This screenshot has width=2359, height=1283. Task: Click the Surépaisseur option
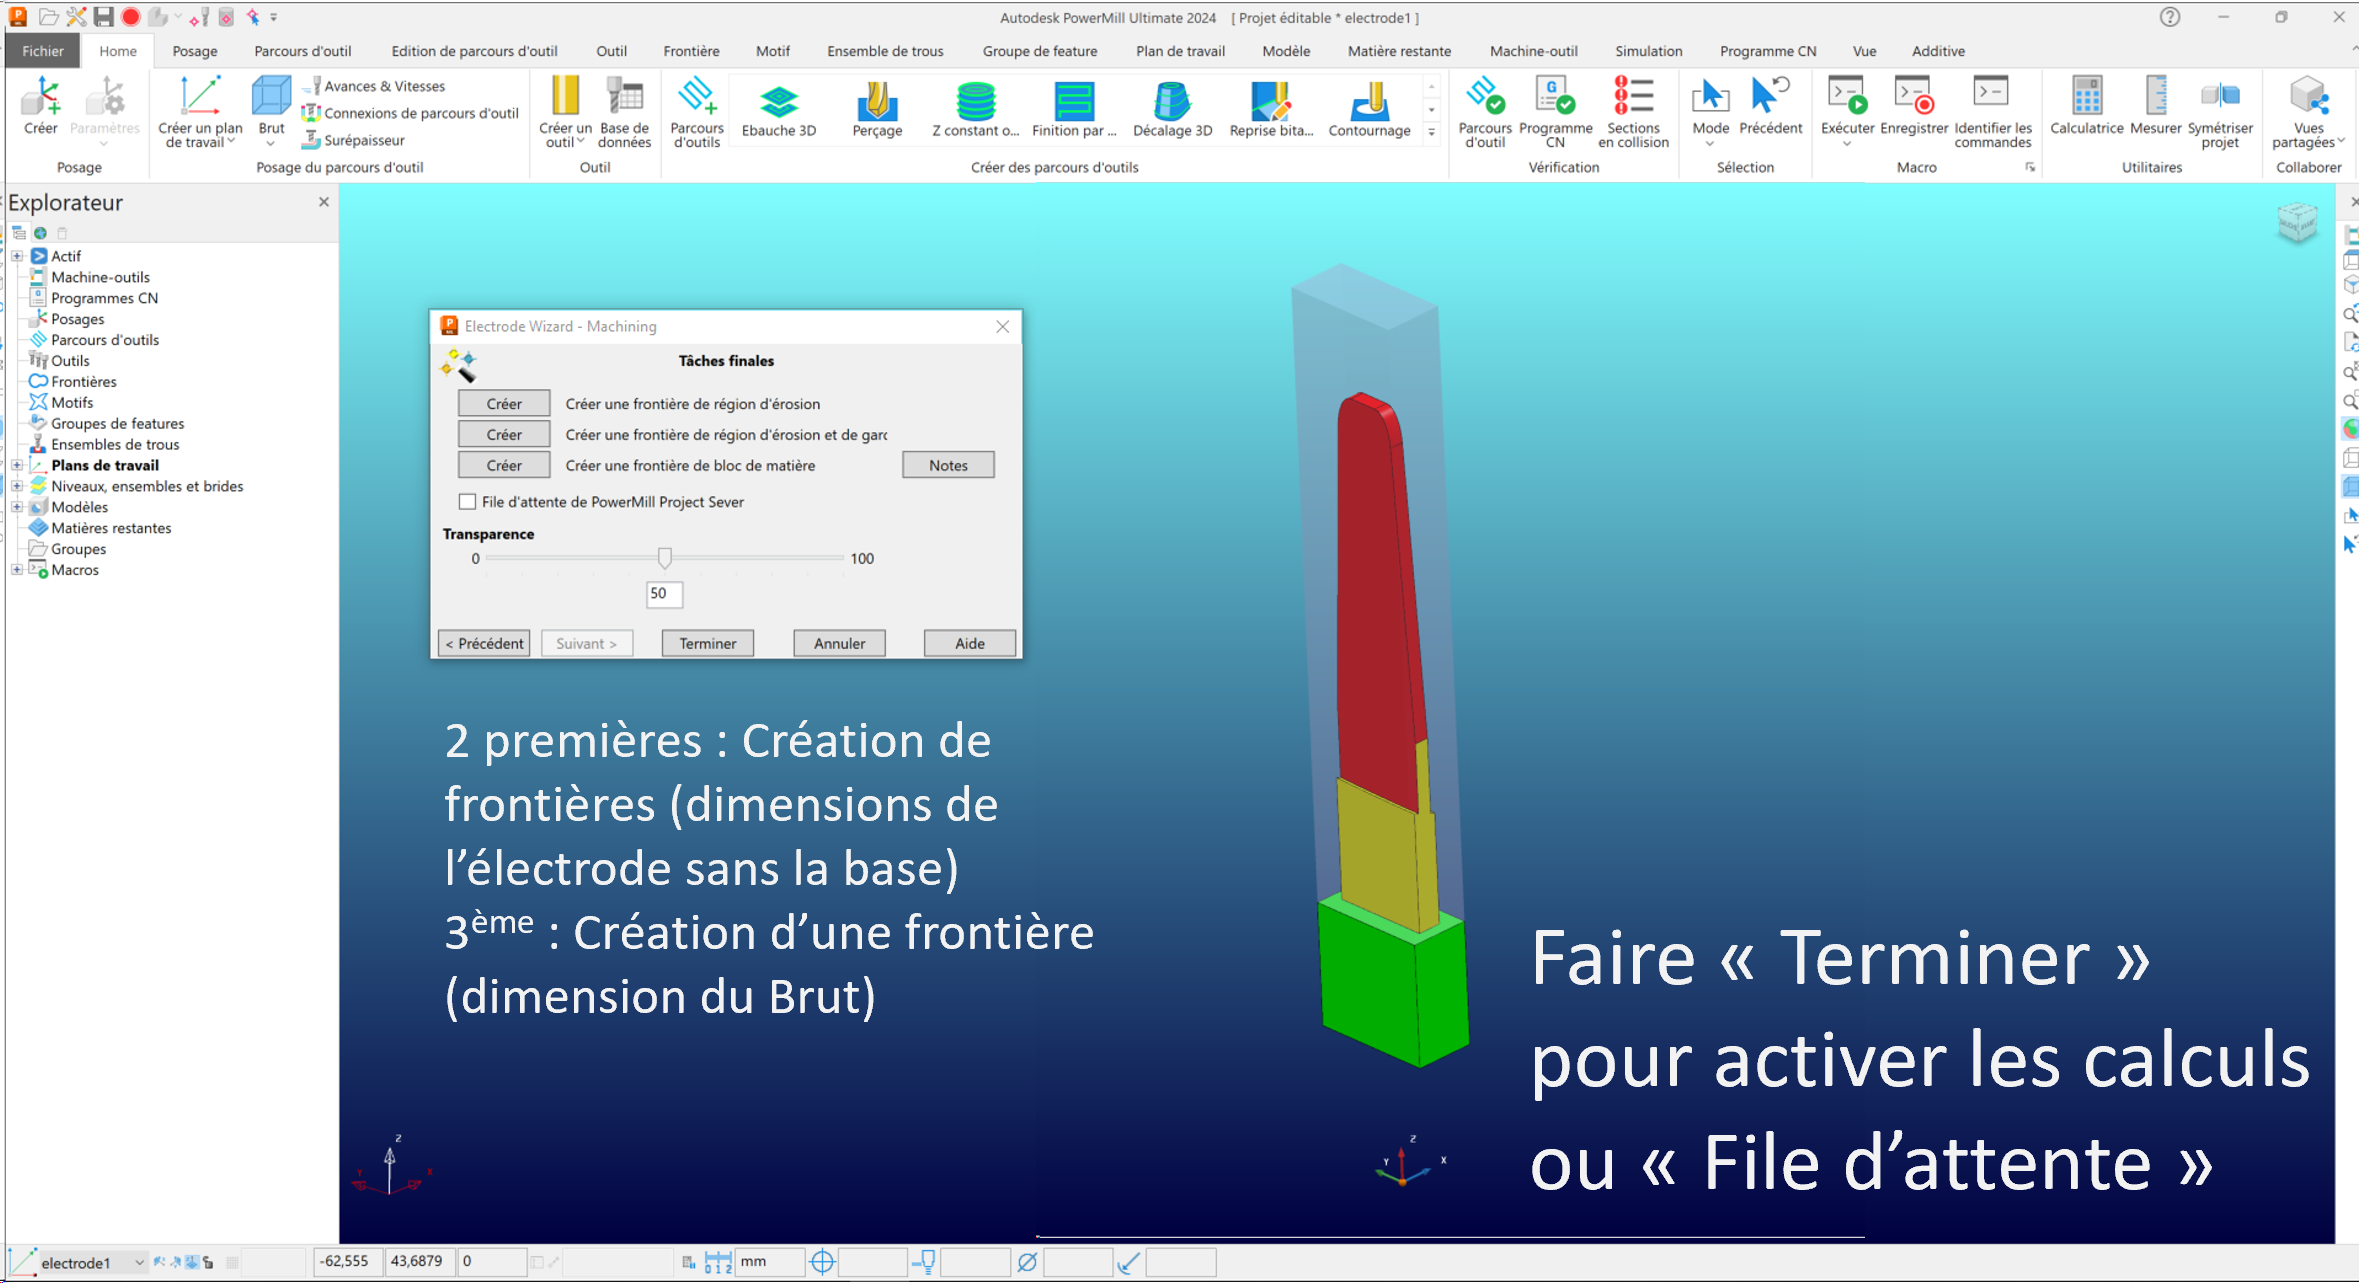point(353,140)
